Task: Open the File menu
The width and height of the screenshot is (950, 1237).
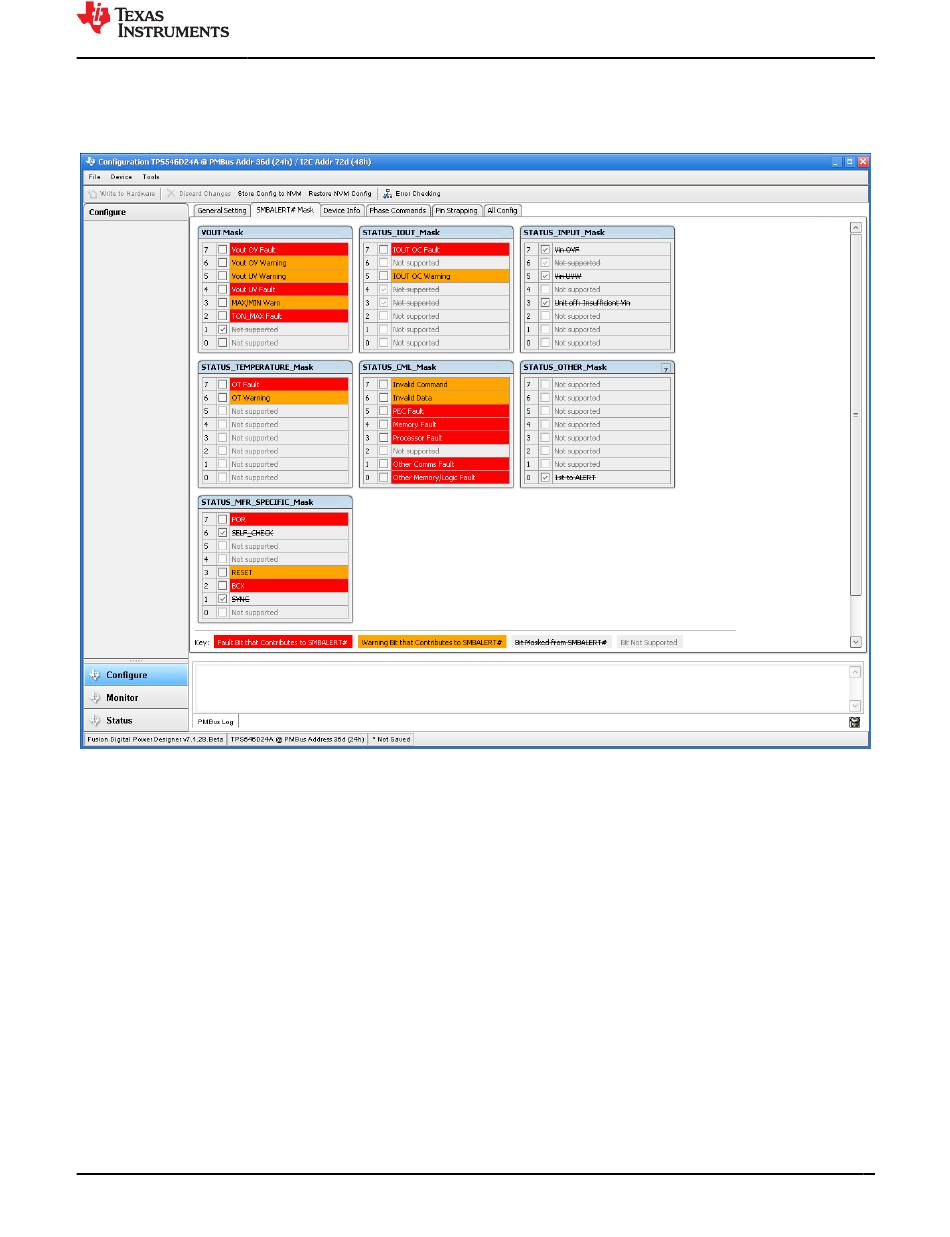Action: coord(93,177)
